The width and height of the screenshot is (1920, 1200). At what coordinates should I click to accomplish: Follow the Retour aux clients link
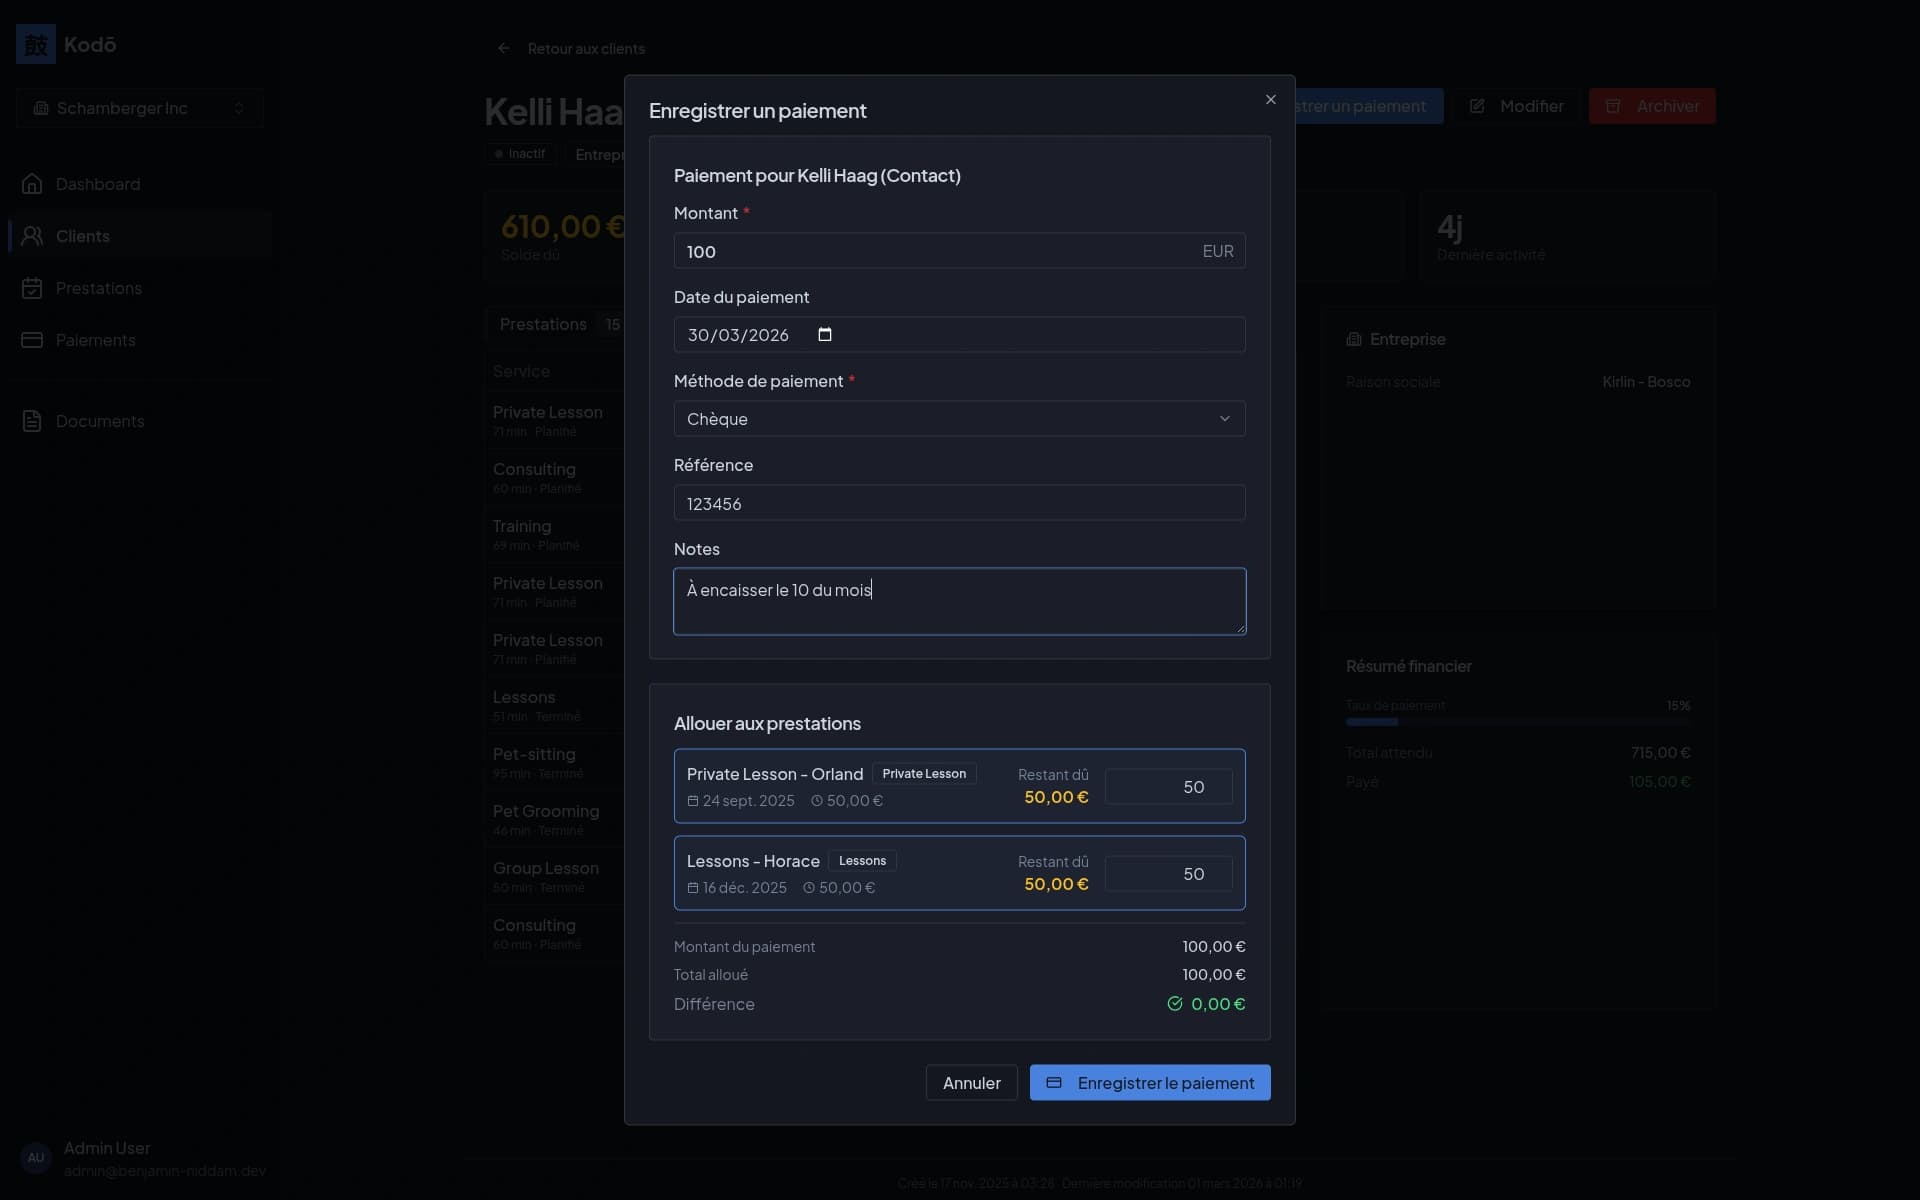(x=586, y=48)
